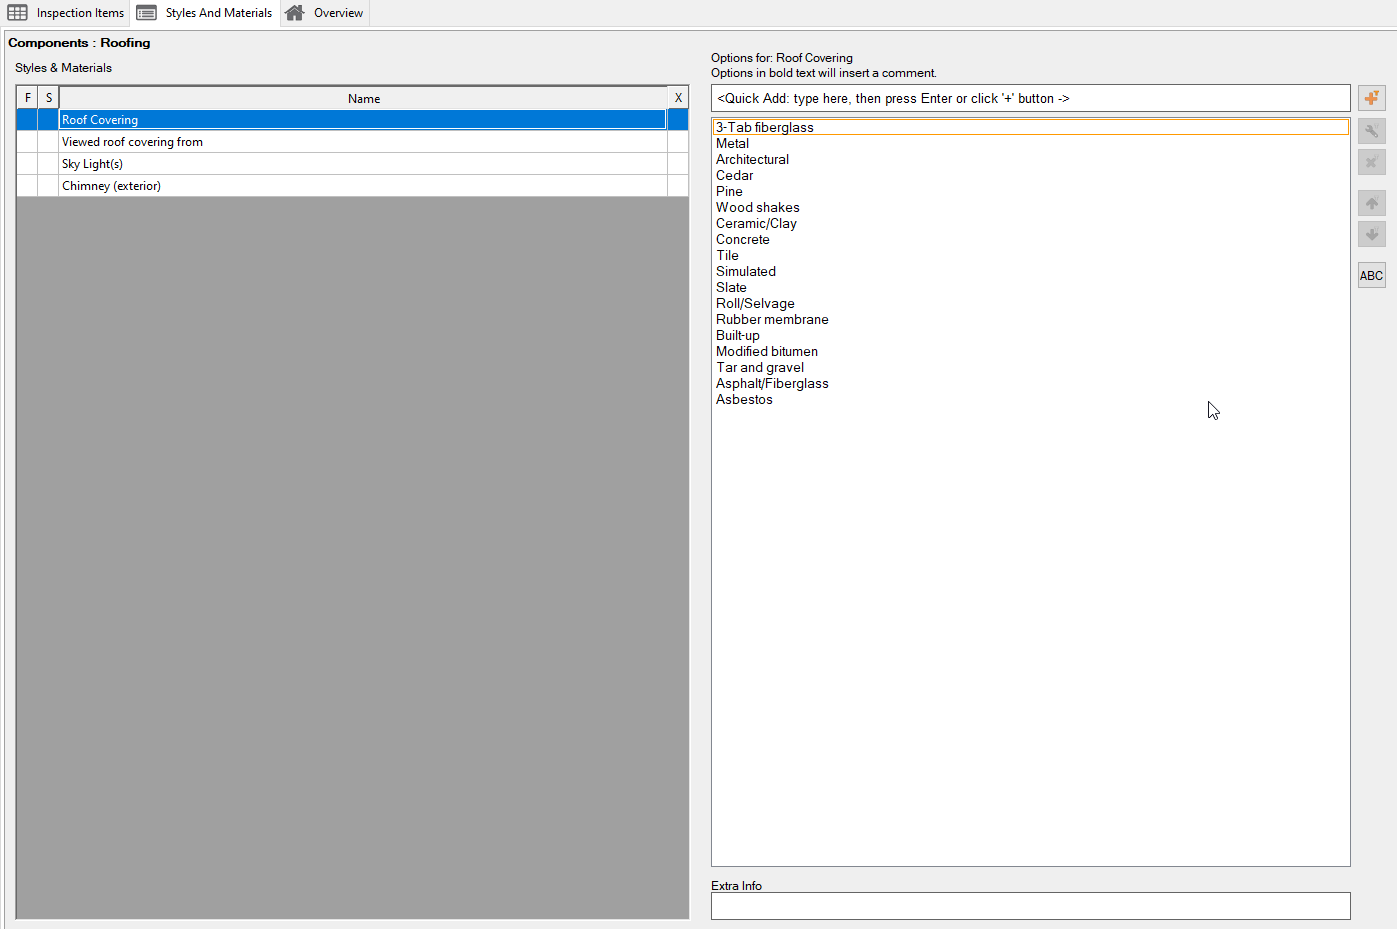Click the ABC spell check button
Screen dimensions: 1397x929
pyautogui.click(x=1371, y=276)
